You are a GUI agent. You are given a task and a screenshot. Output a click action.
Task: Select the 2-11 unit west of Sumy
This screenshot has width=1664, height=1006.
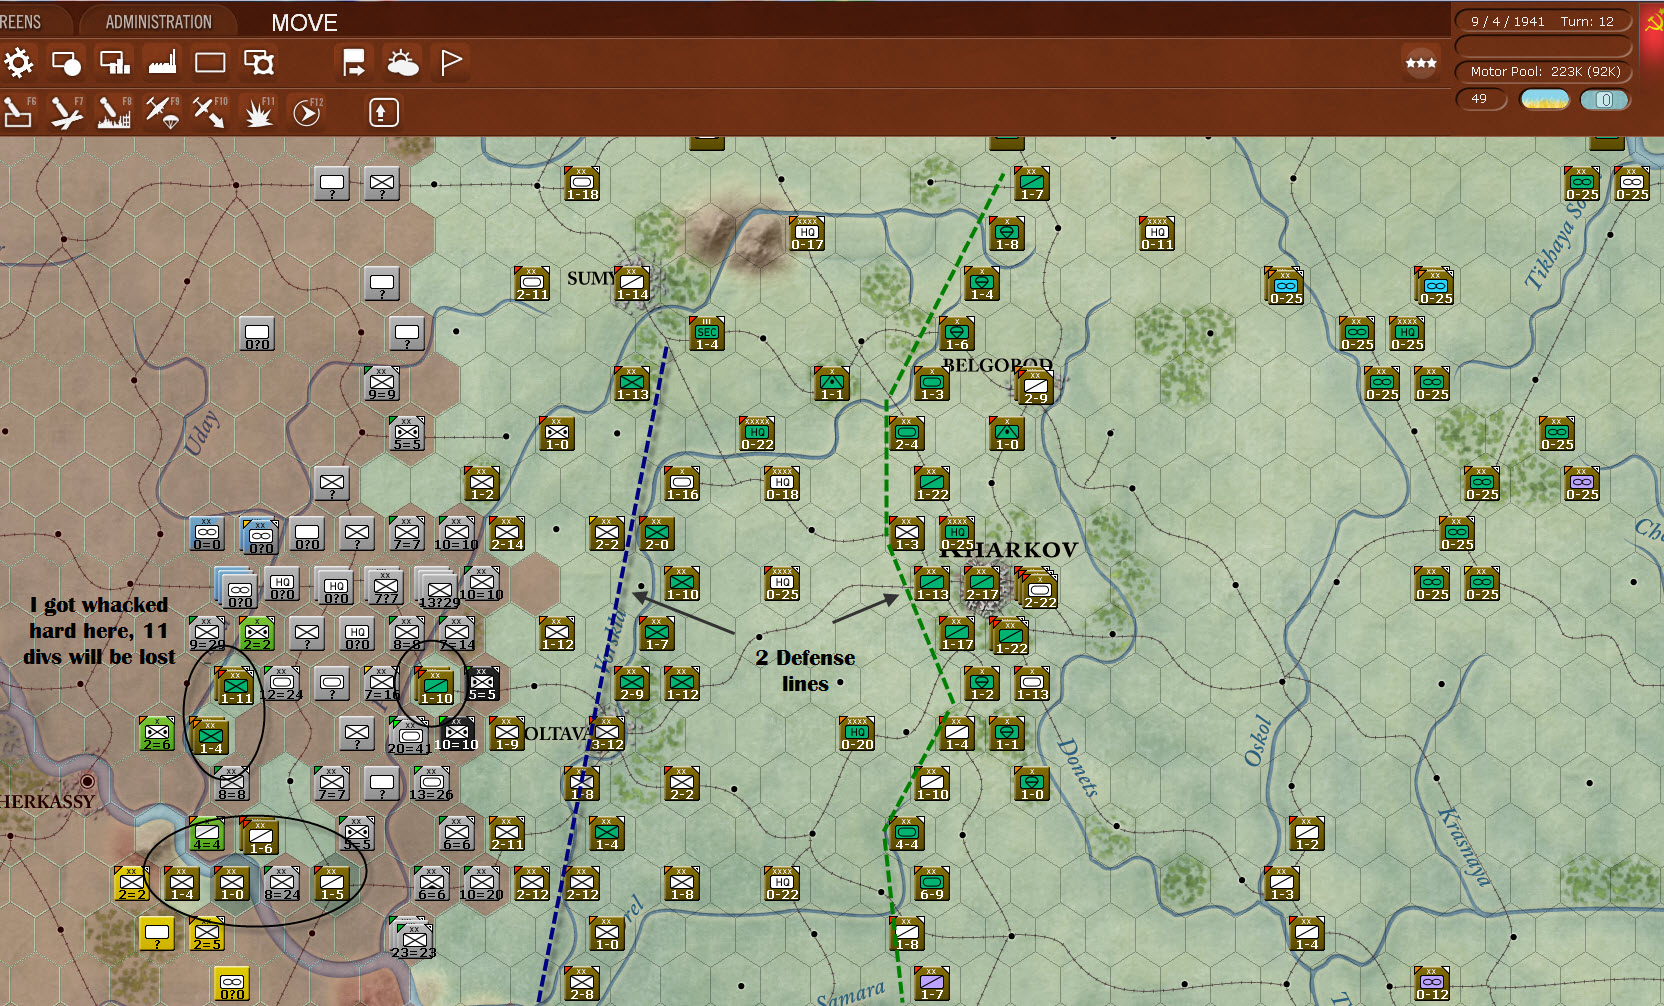pyautogui.click(x=532, y=284)
